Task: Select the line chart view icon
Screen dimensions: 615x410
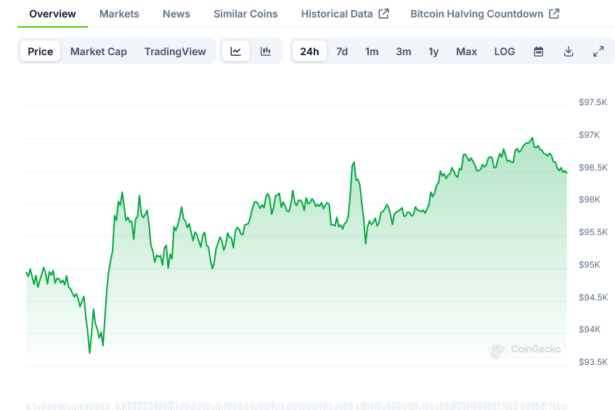Action: [x=235, y=51]
